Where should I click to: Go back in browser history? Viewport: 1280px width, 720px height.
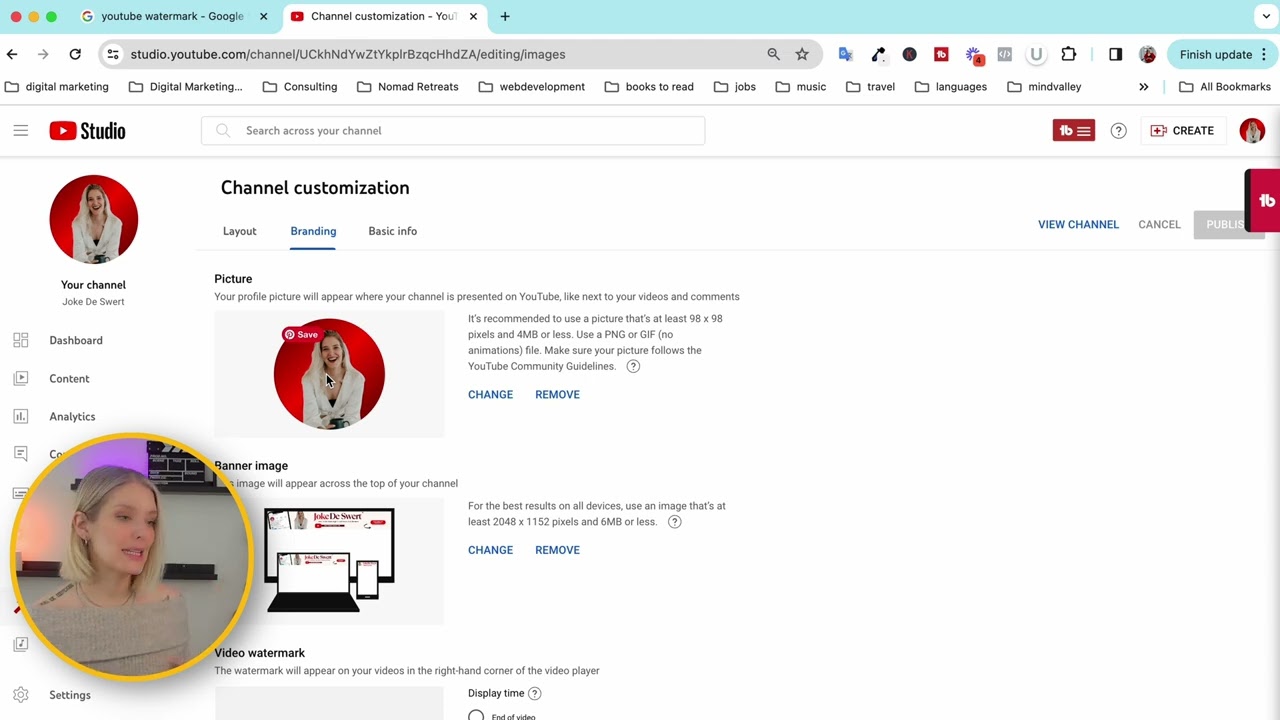coord(12,54)
